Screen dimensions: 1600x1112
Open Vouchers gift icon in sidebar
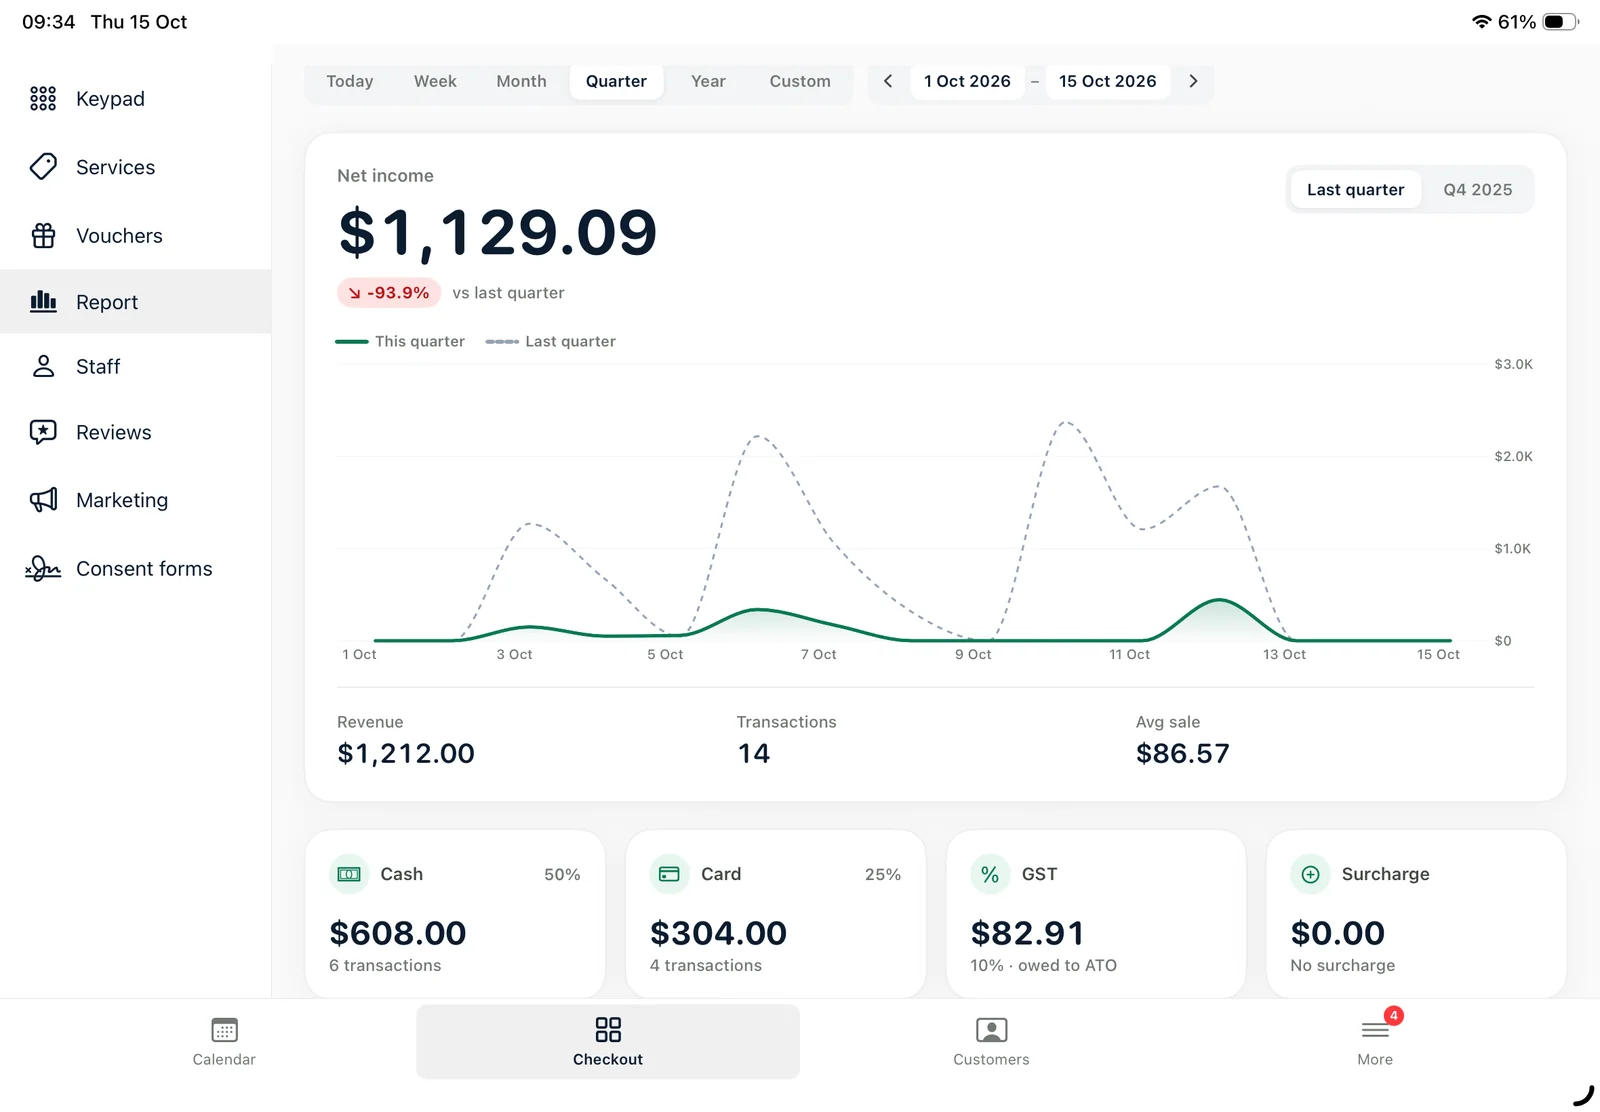tap(43, 235)
